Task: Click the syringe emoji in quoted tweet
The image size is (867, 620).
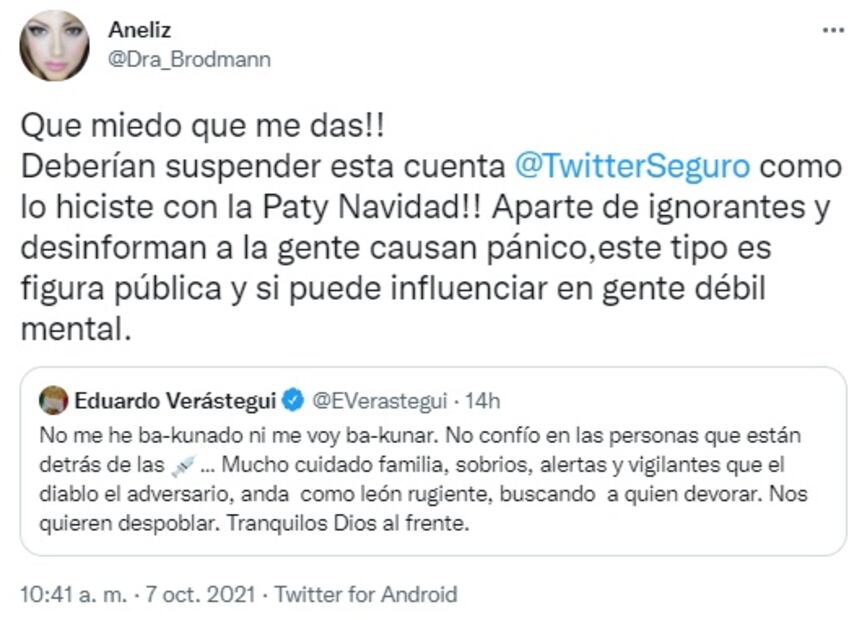Action: (182, 466)
